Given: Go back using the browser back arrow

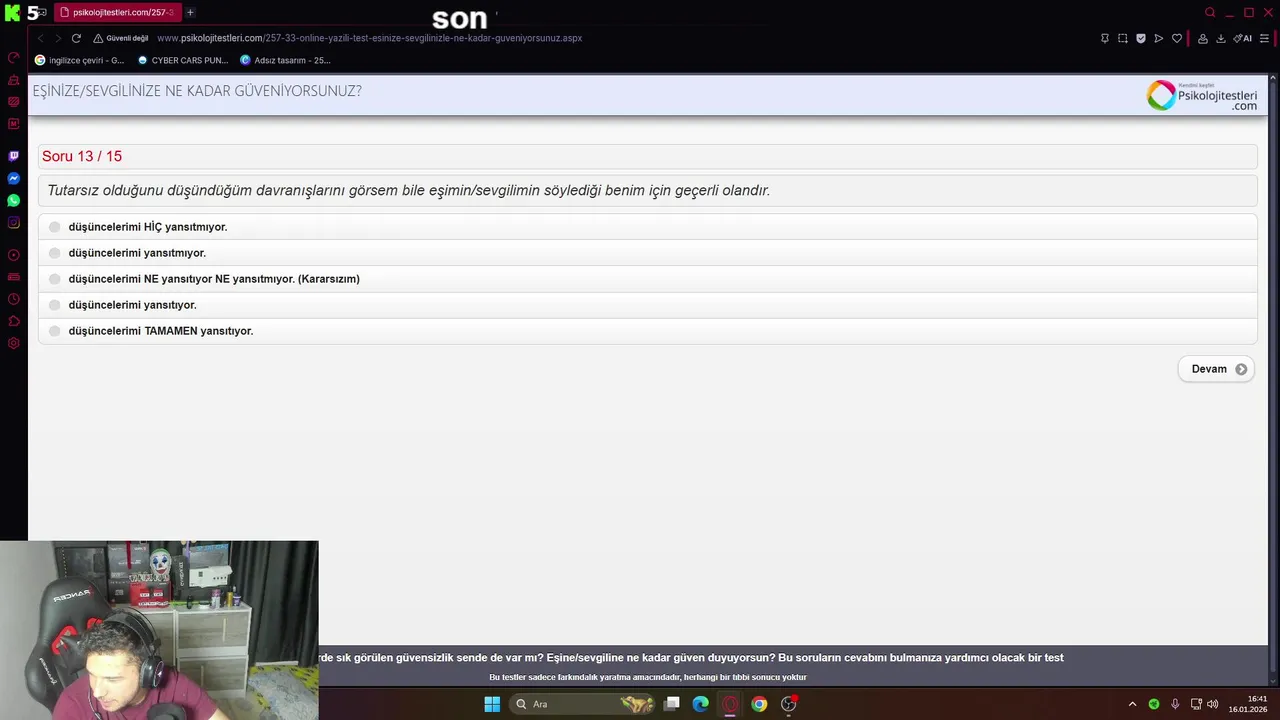Looking at the screenshot, I should pos(40,38).
